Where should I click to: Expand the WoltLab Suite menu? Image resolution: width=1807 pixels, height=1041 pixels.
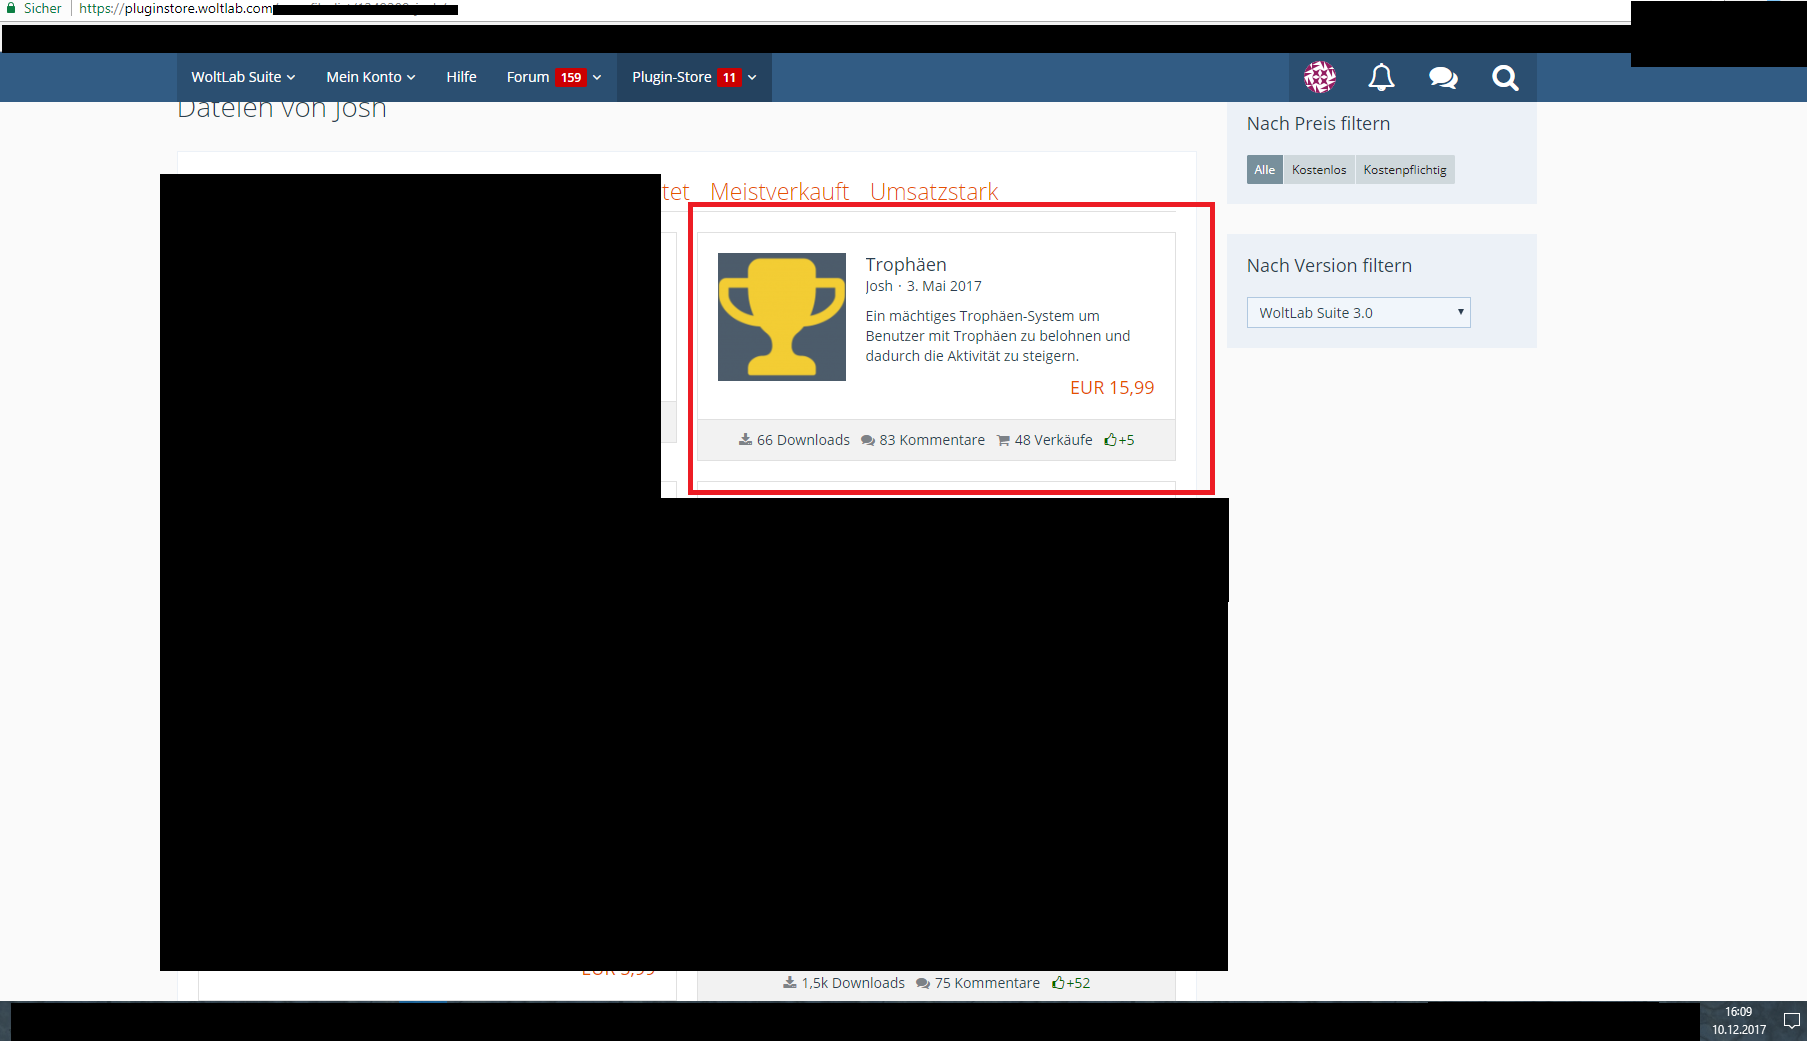[243, 77]
